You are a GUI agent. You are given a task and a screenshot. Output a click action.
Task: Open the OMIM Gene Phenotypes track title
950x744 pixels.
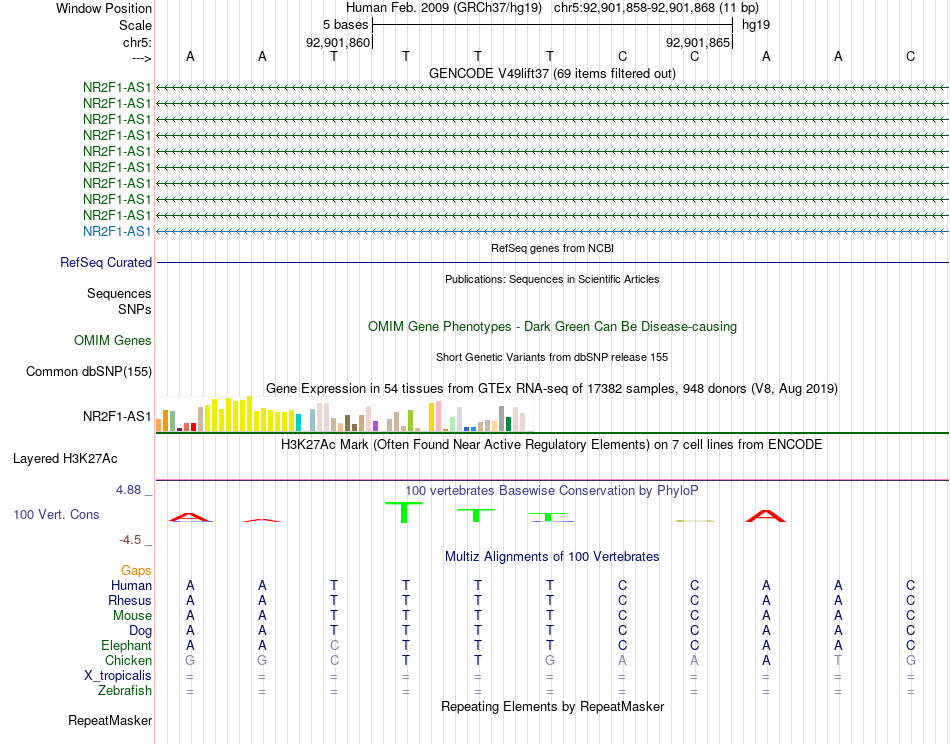pos(552,327)
